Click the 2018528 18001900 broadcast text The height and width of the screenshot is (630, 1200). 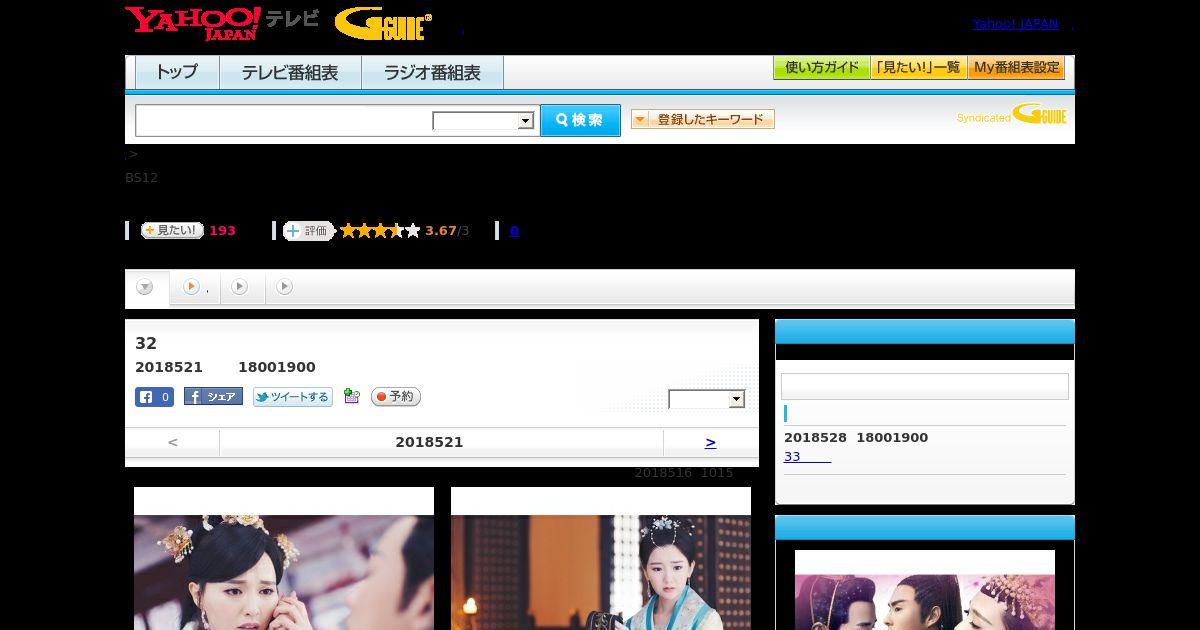(856, 437)
